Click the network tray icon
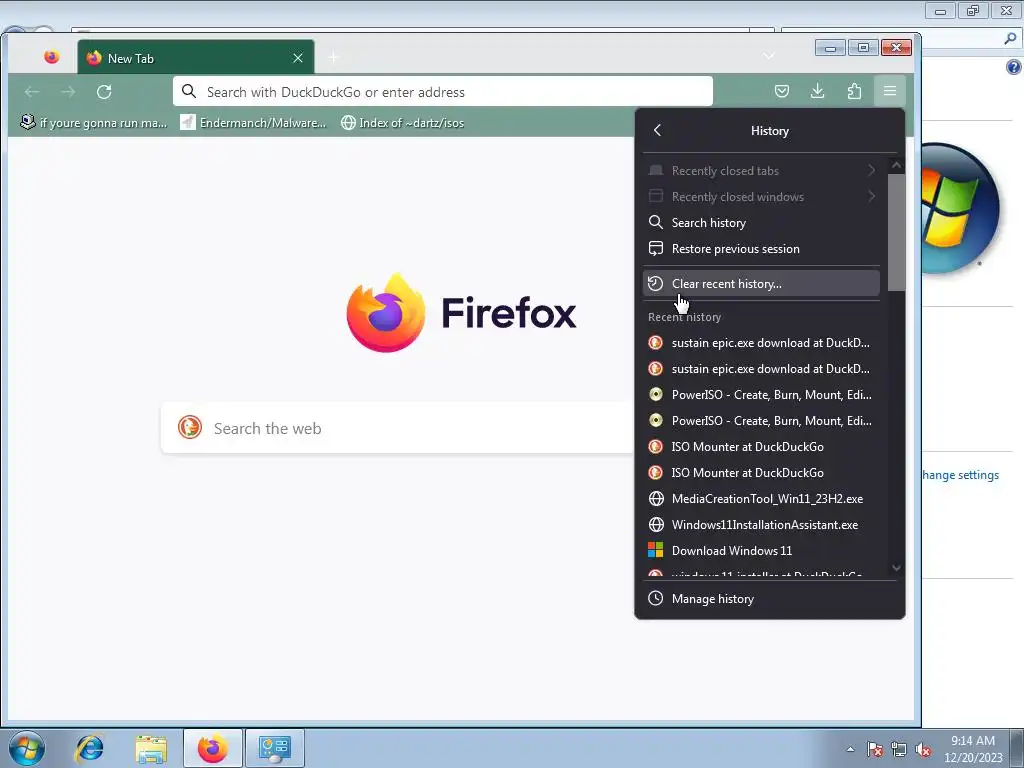 click(x=899, y=749)
